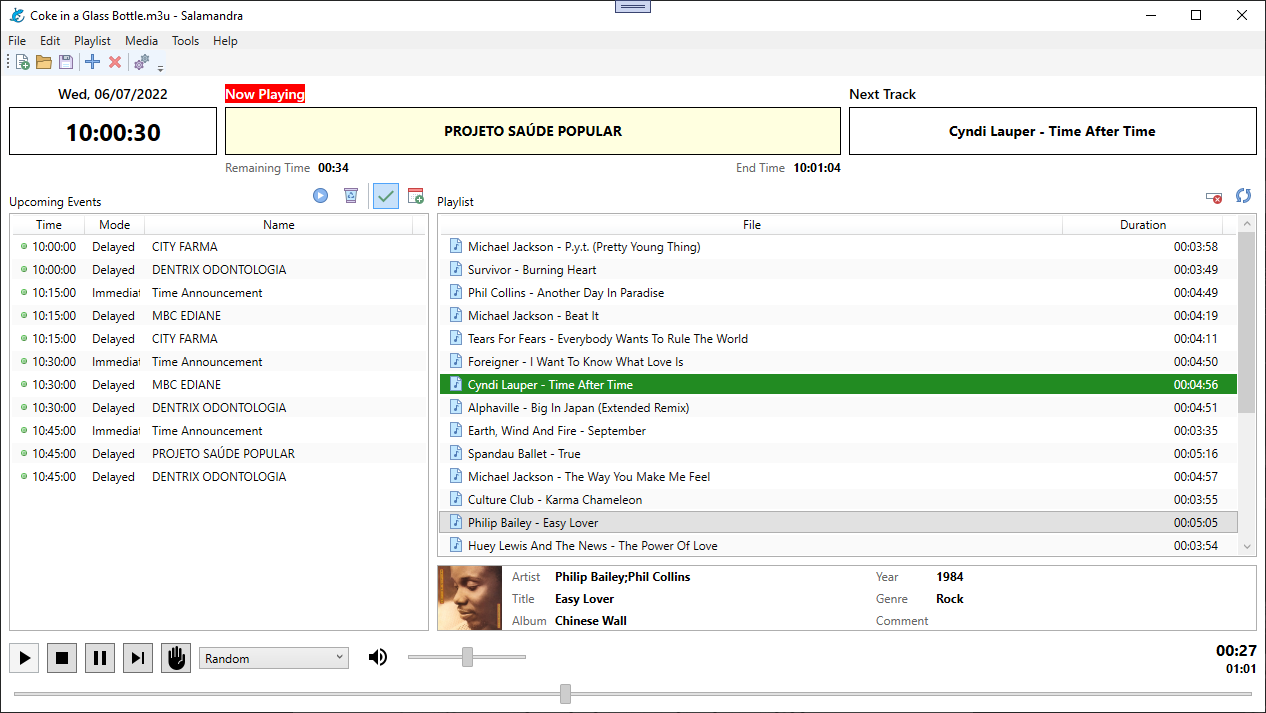
Task: Sort events by the Time column header
Action: pyautogui.click(x=48, y=225)
